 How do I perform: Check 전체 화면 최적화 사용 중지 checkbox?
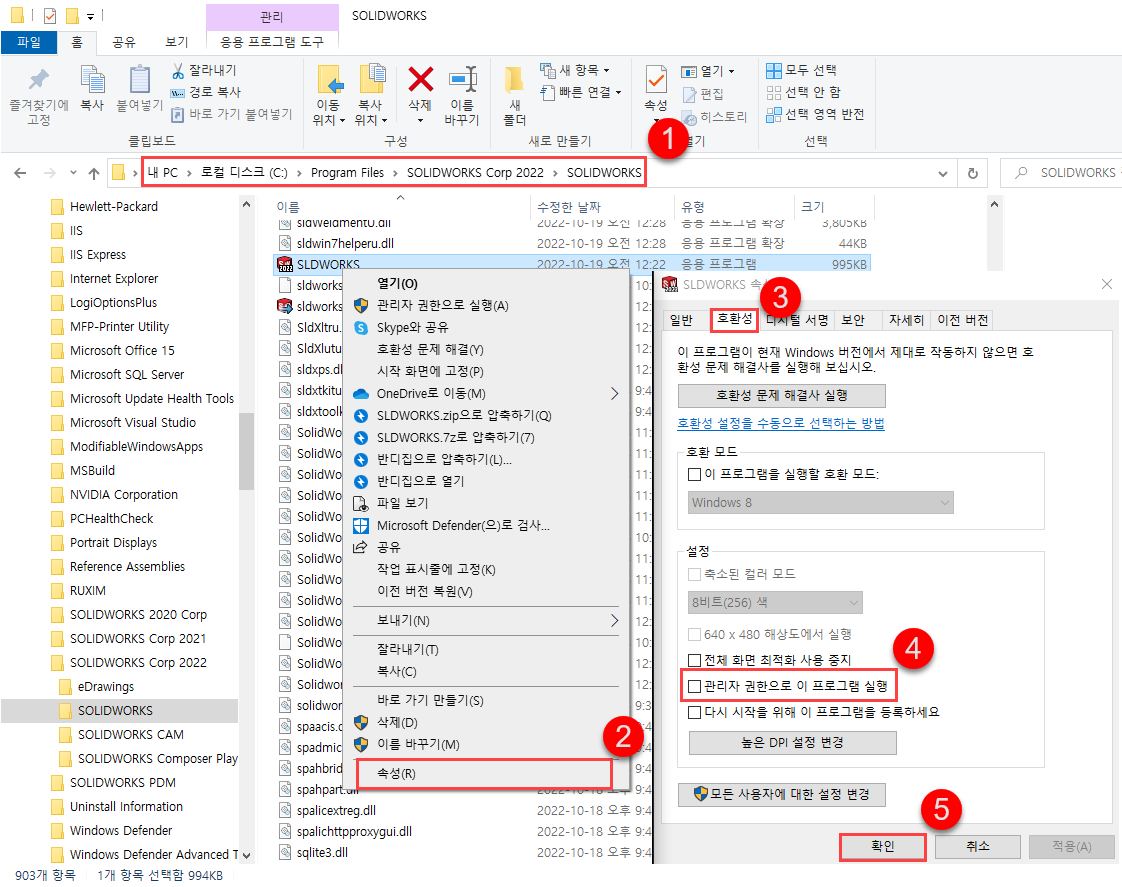click(x=694, y=660)
